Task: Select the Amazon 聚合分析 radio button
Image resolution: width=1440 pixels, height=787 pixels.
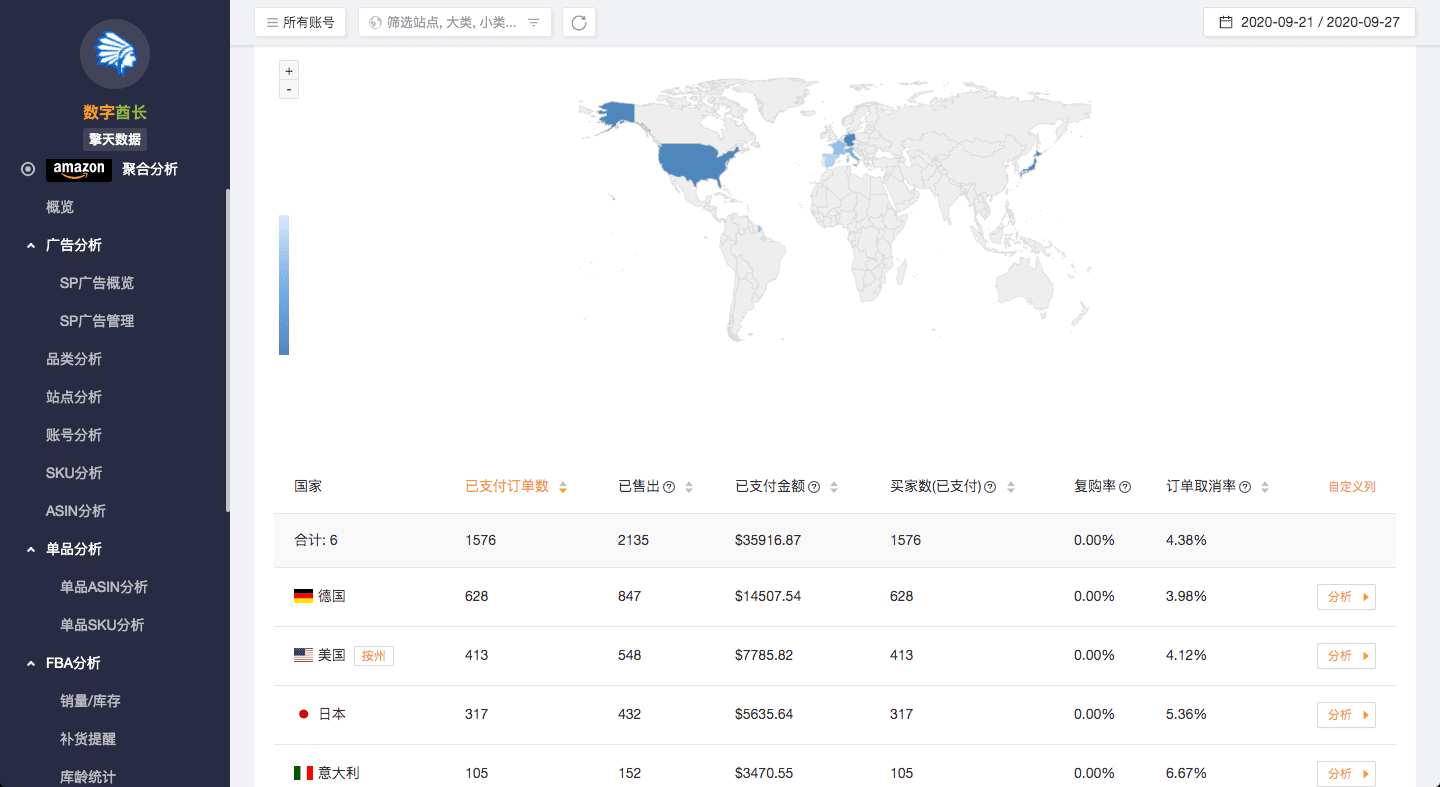Action: [28, 170]
